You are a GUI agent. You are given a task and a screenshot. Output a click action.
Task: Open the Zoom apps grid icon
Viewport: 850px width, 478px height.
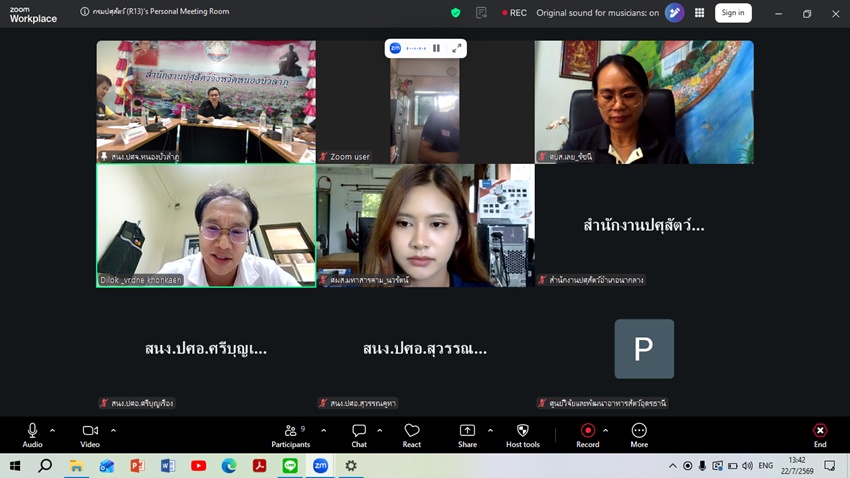point(700,12)
